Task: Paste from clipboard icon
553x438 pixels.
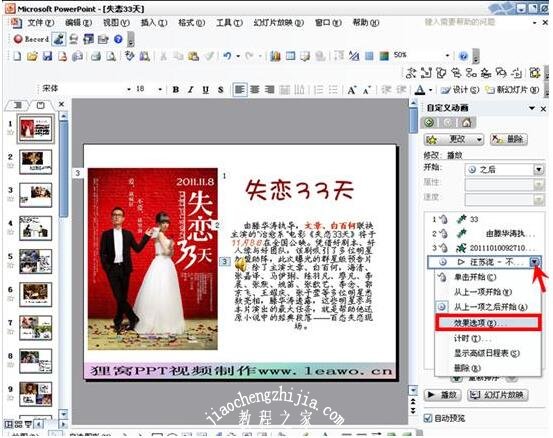Action: click(x=193, y=56)
